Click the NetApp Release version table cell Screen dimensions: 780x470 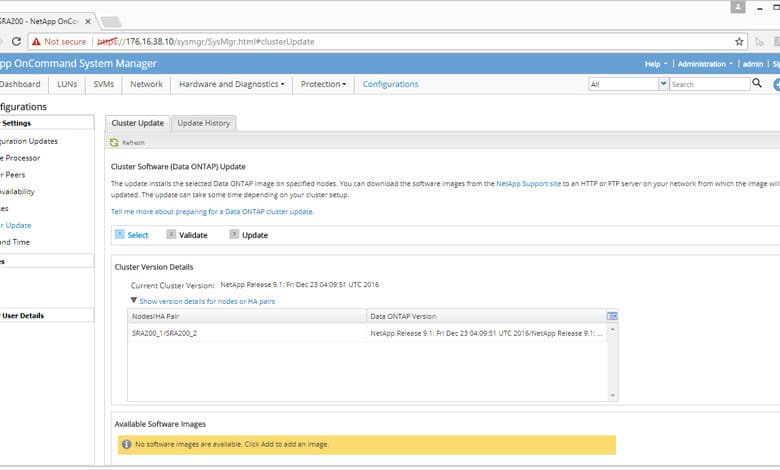pyautogui.click(x=486, y=333)
